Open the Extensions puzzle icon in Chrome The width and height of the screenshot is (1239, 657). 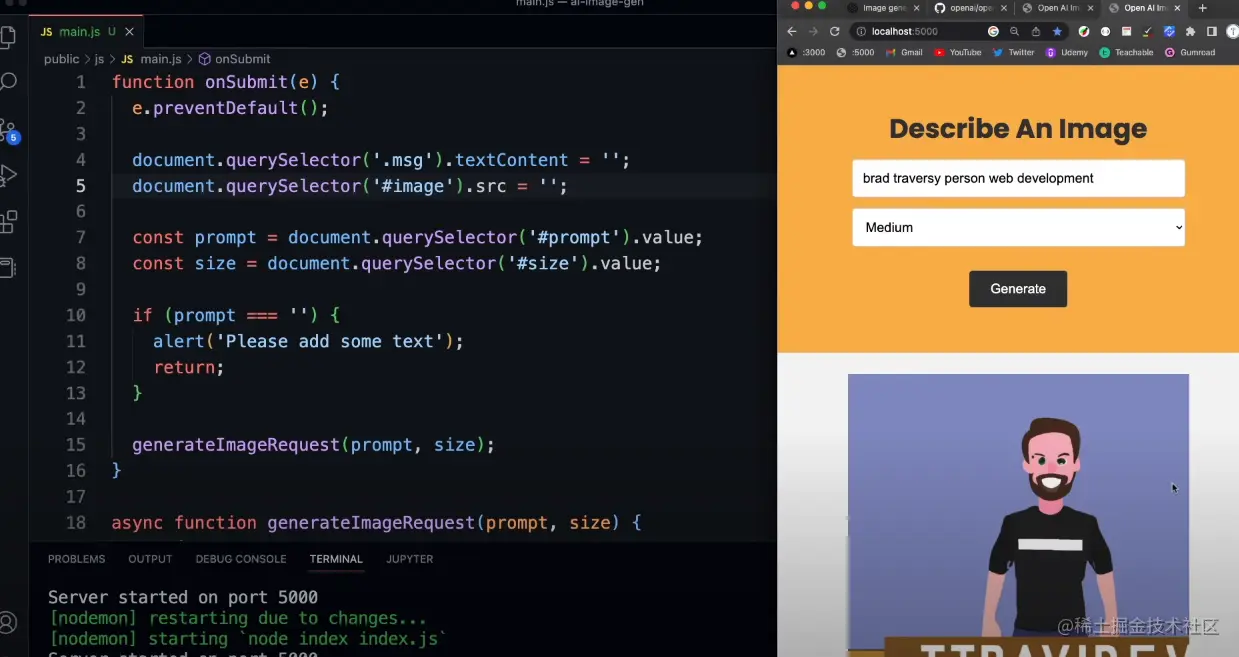click(1190, 31)
